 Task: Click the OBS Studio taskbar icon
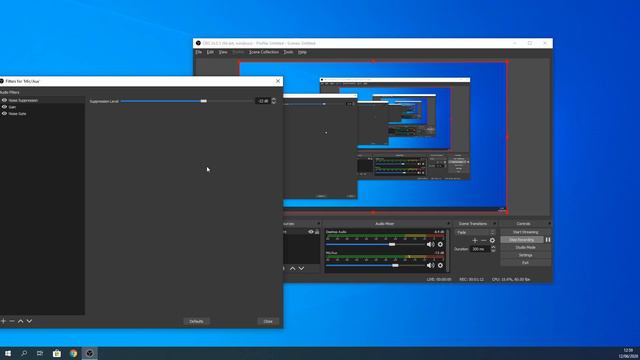[90, 353]
